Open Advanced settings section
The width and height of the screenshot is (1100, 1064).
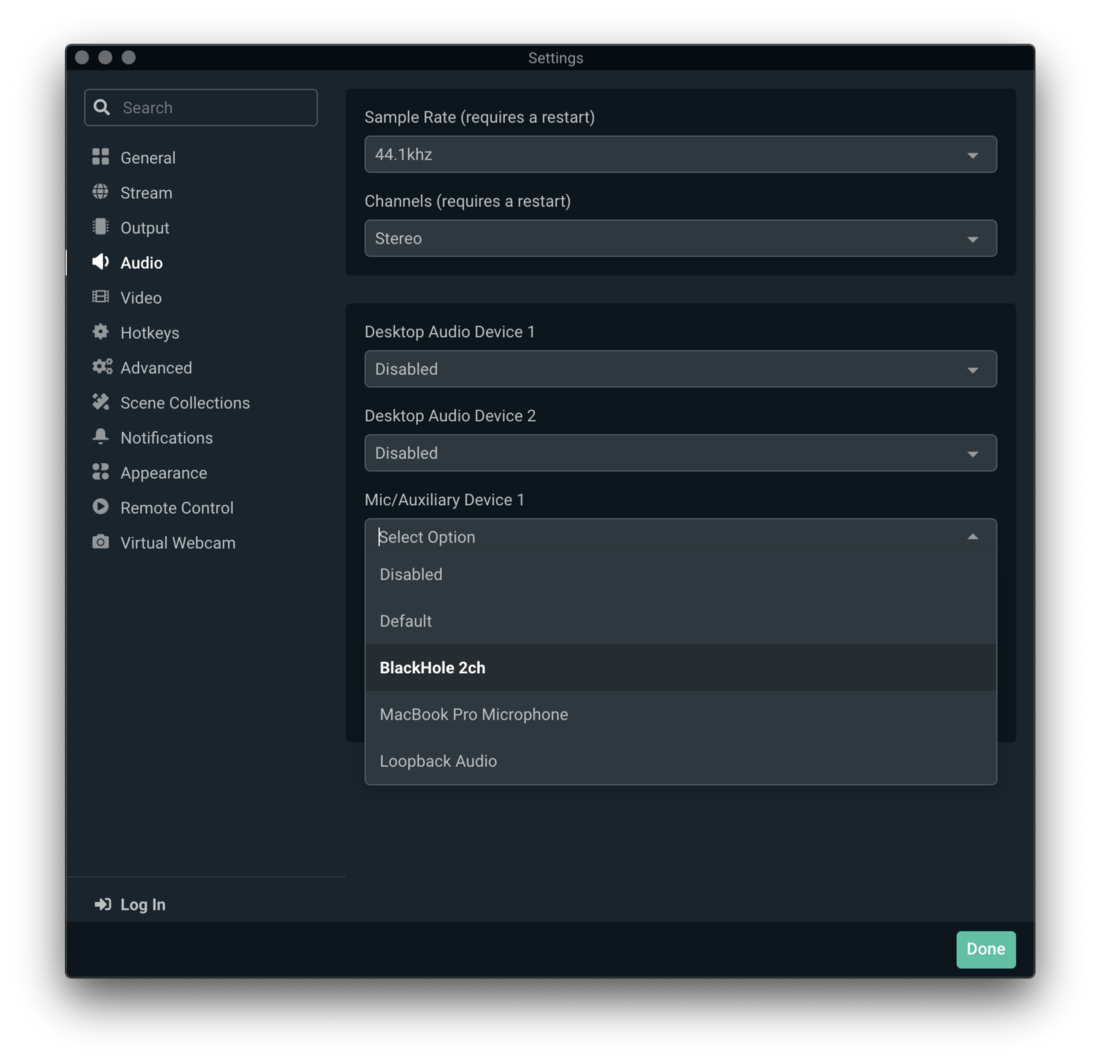coord(156,368)
